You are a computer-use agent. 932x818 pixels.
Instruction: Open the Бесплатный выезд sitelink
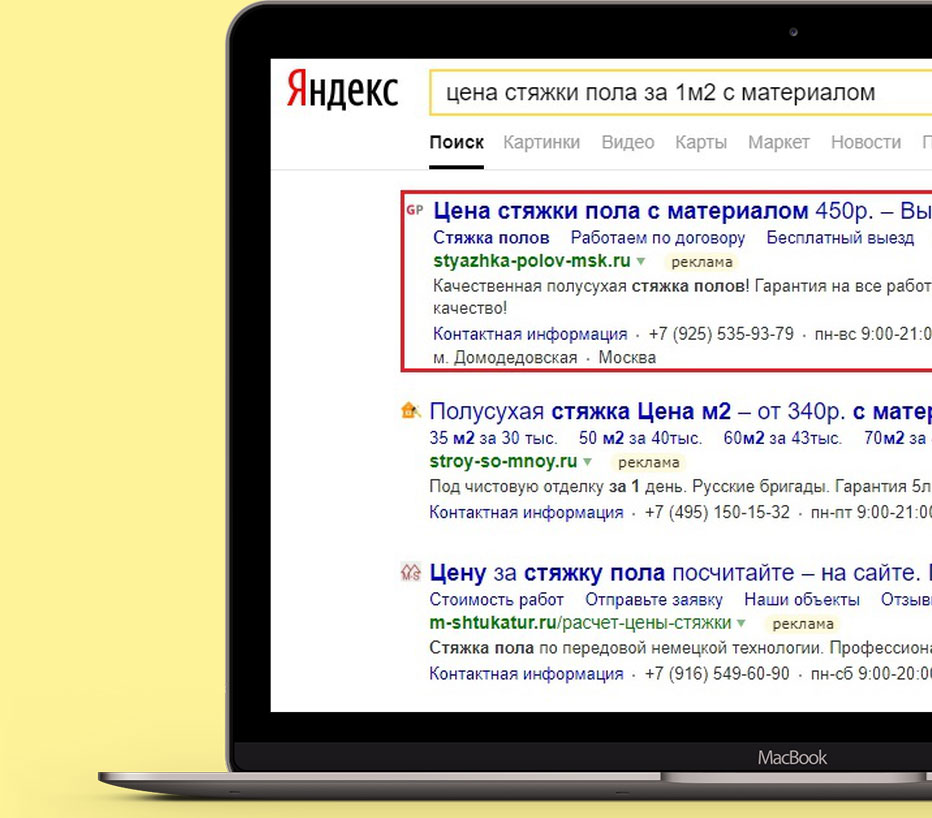[840, 238]
